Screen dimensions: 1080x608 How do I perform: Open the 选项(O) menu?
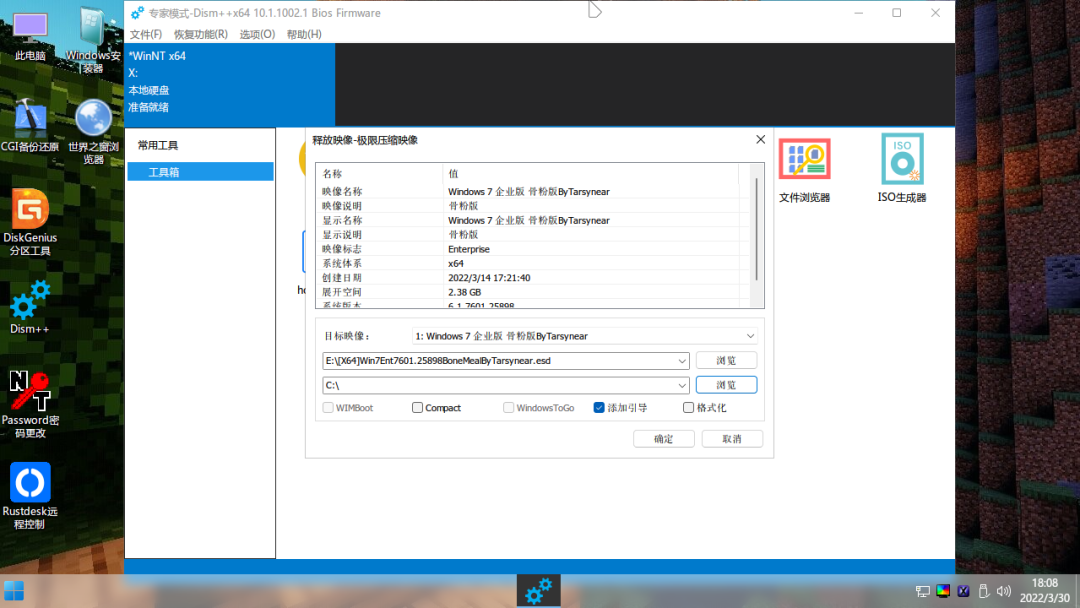click(257, 34)
